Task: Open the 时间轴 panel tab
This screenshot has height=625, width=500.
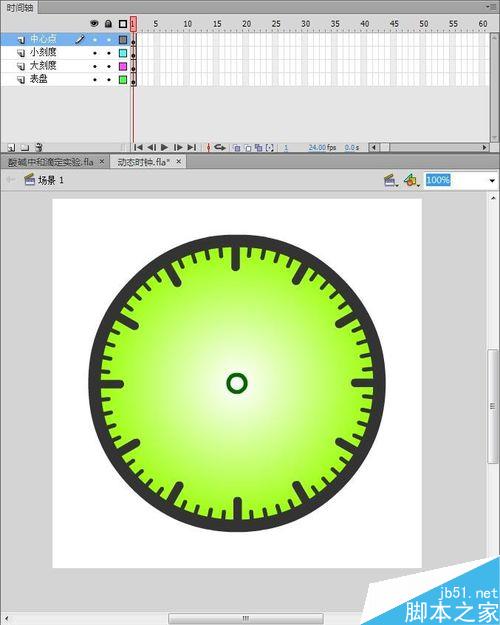Action: tap(20, 8)
